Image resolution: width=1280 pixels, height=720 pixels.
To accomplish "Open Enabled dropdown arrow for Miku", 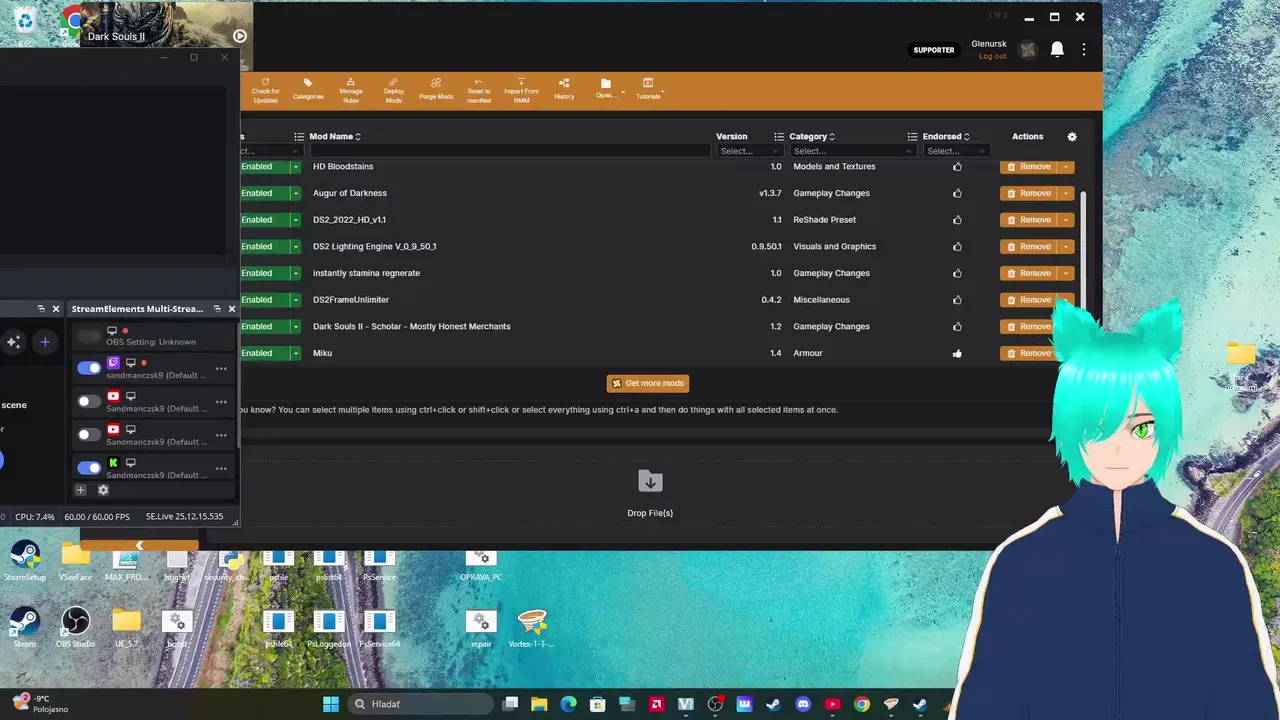I will (296, 353).
